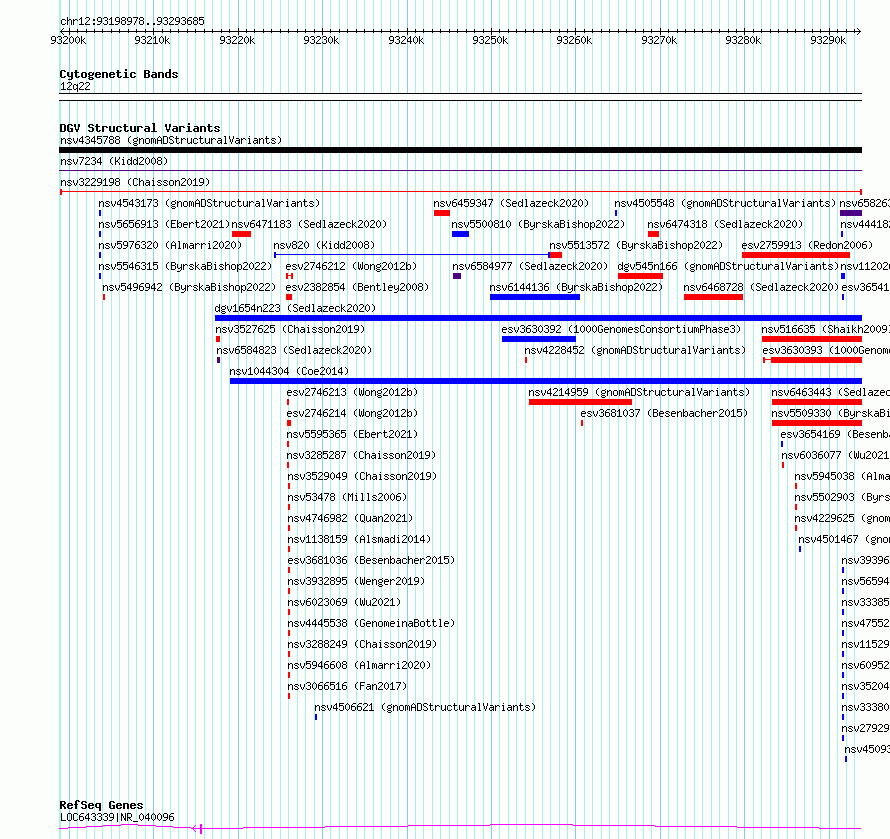Click the chr12:93198978..93293685 coordinates text
The image size is (890, 839).
[x=132, y=22]
